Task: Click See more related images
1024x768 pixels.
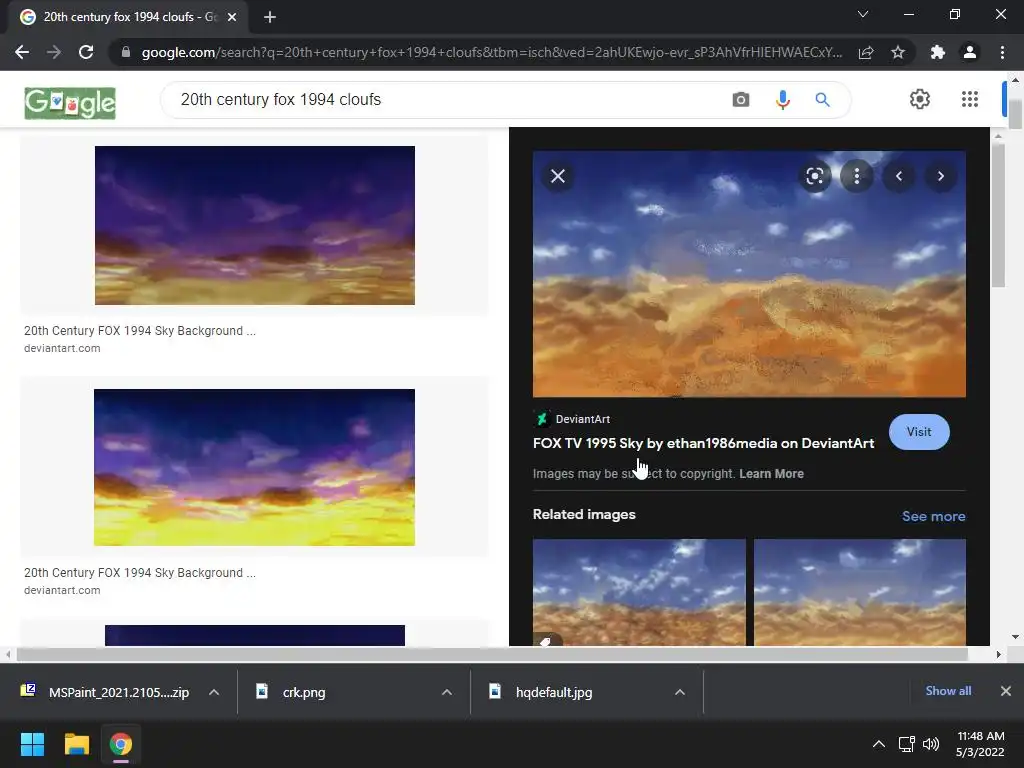Action: coord(933,516)
